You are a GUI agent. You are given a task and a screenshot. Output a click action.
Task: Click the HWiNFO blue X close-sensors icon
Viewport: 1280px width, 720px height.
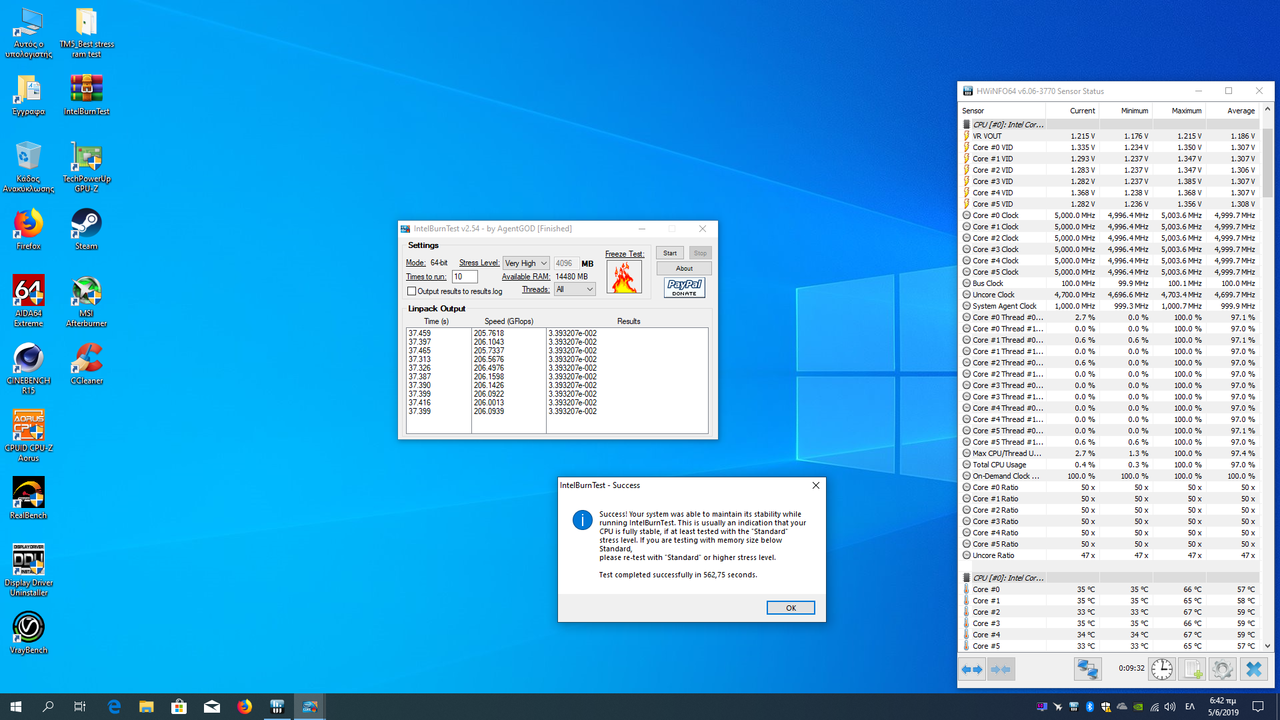tap(1254, 669)
